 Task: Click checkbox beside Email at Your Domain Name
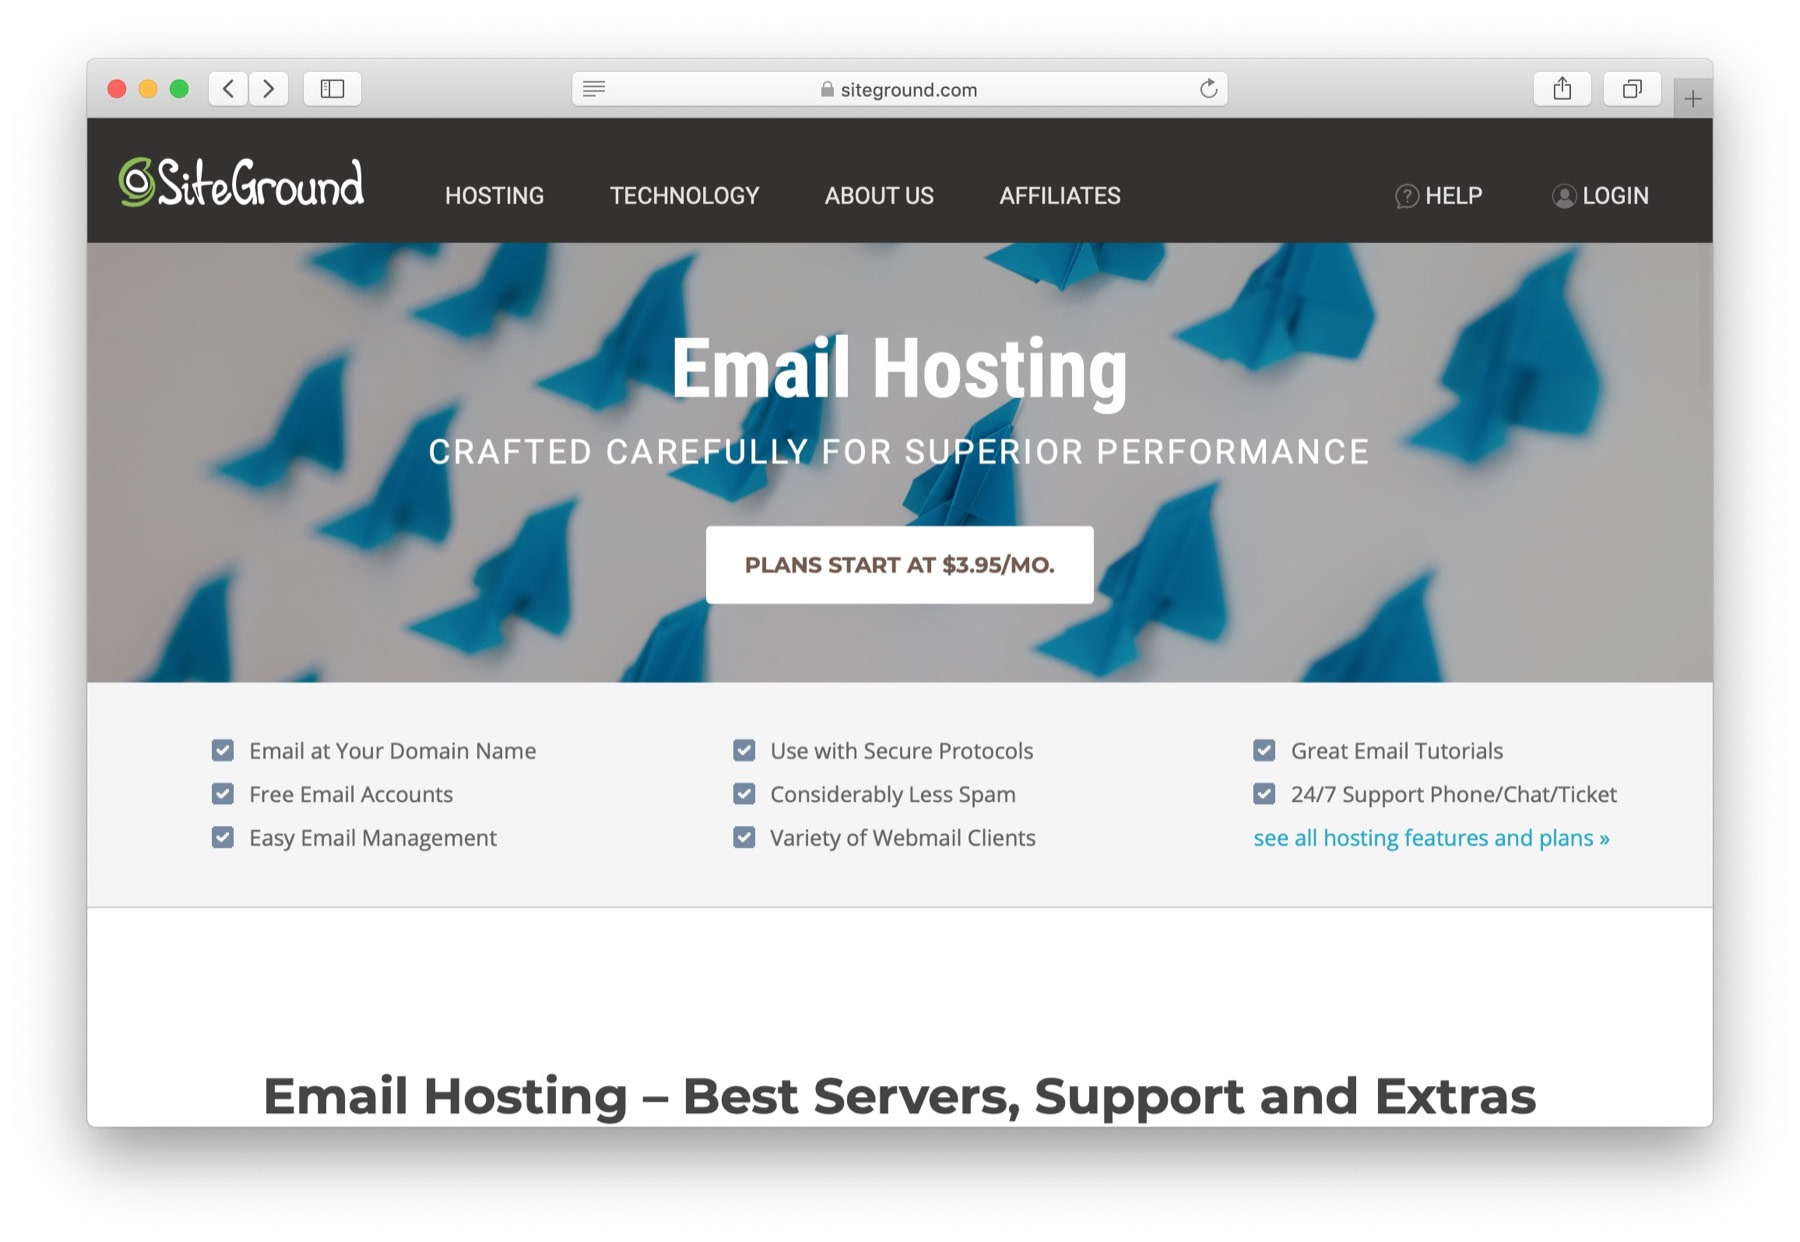223,750
